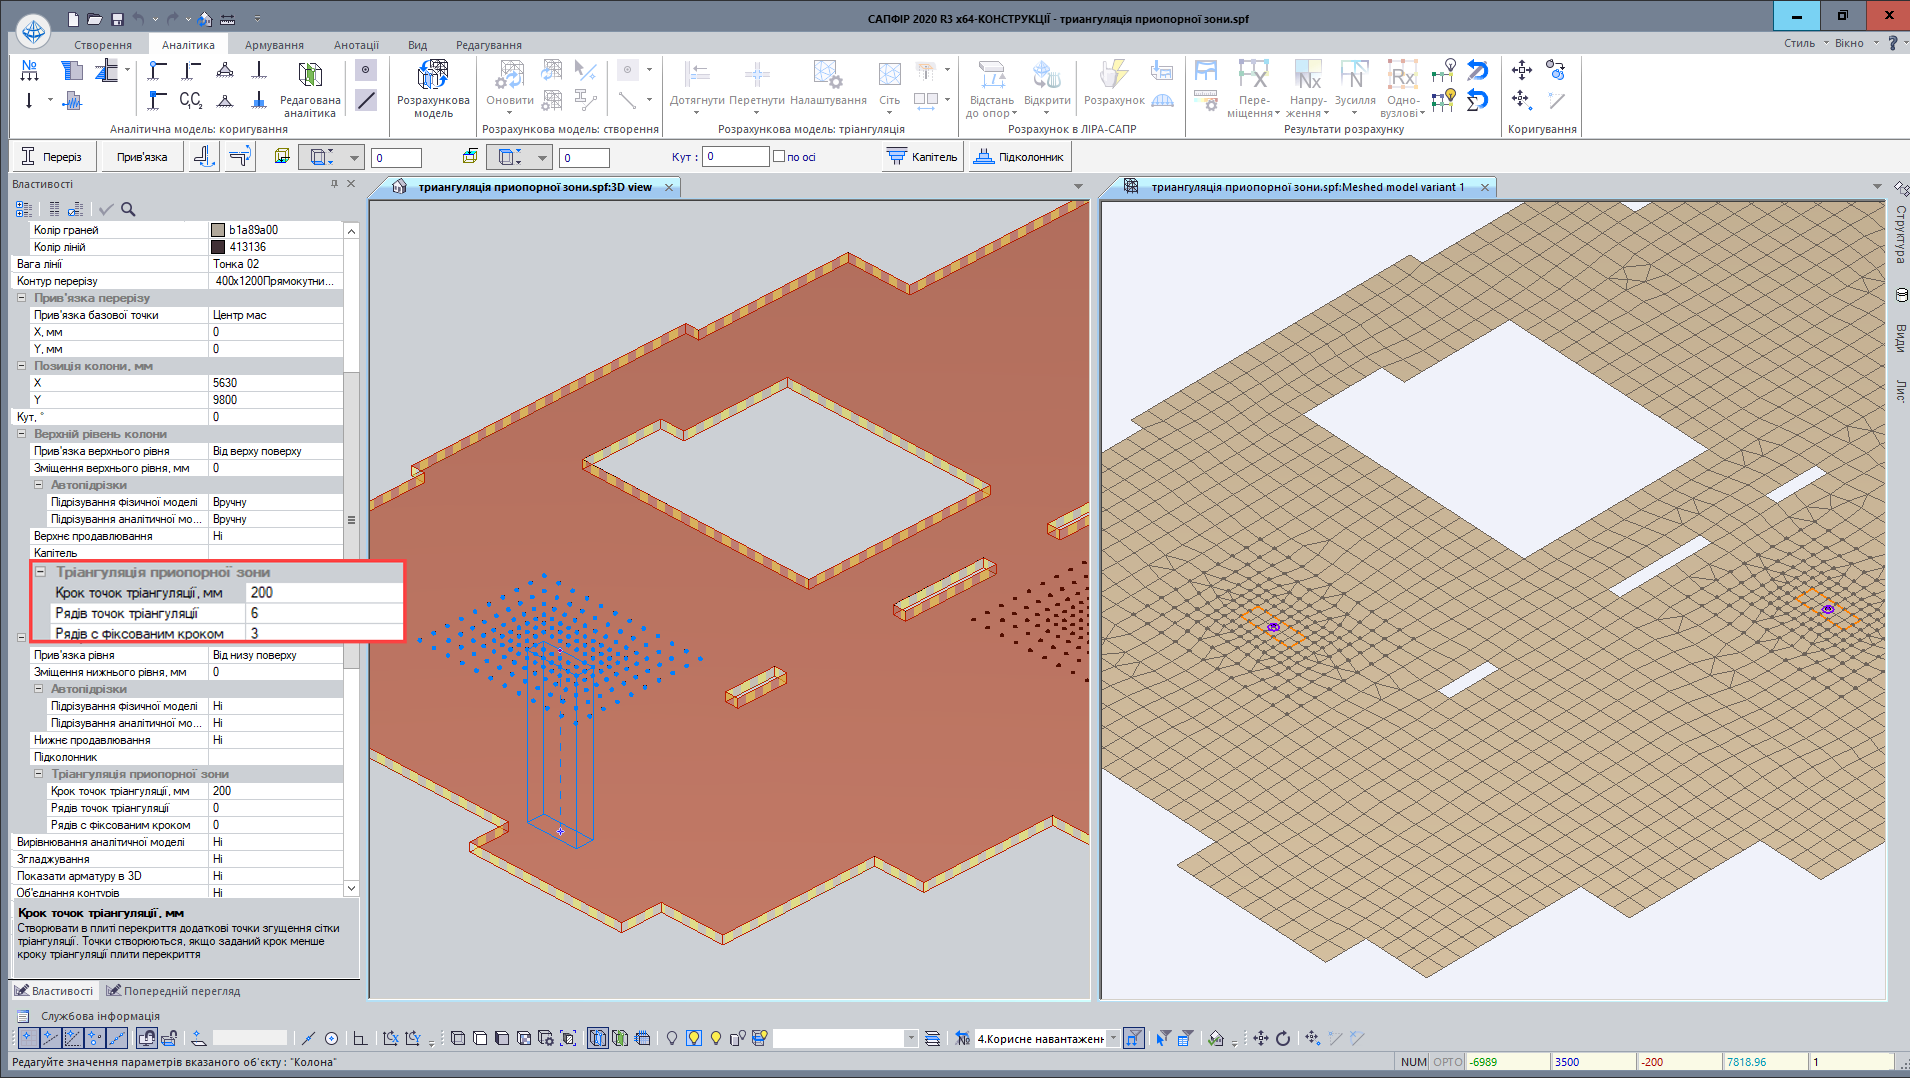Collapse the Верхній рівень колони group
Screen dimensions: 1910x1078
click(x=22, y=434)
